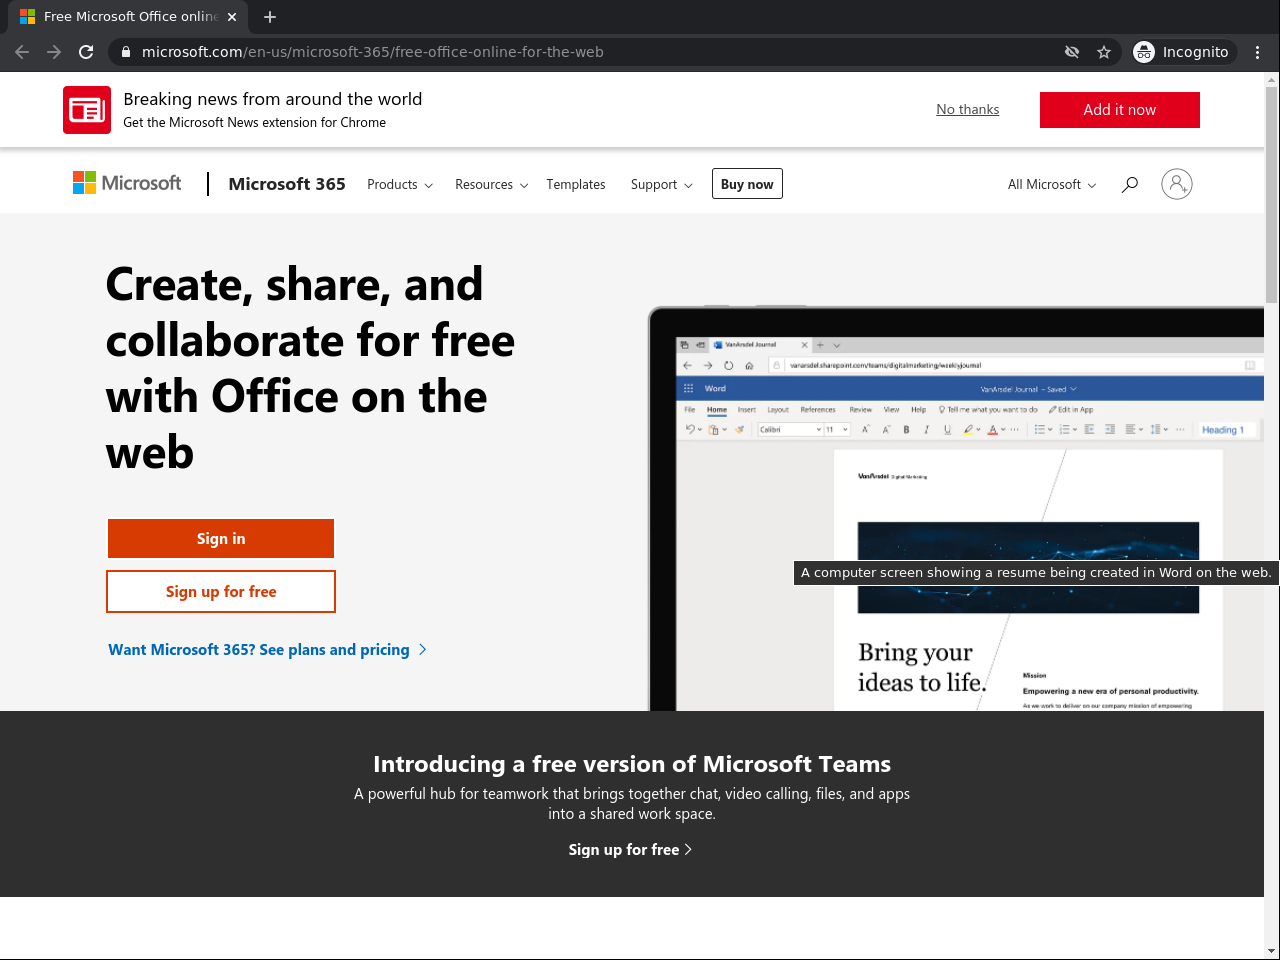Open See plans and pricing link
The height and width of the screenshot is (960, 1280).
click(267, 650)
